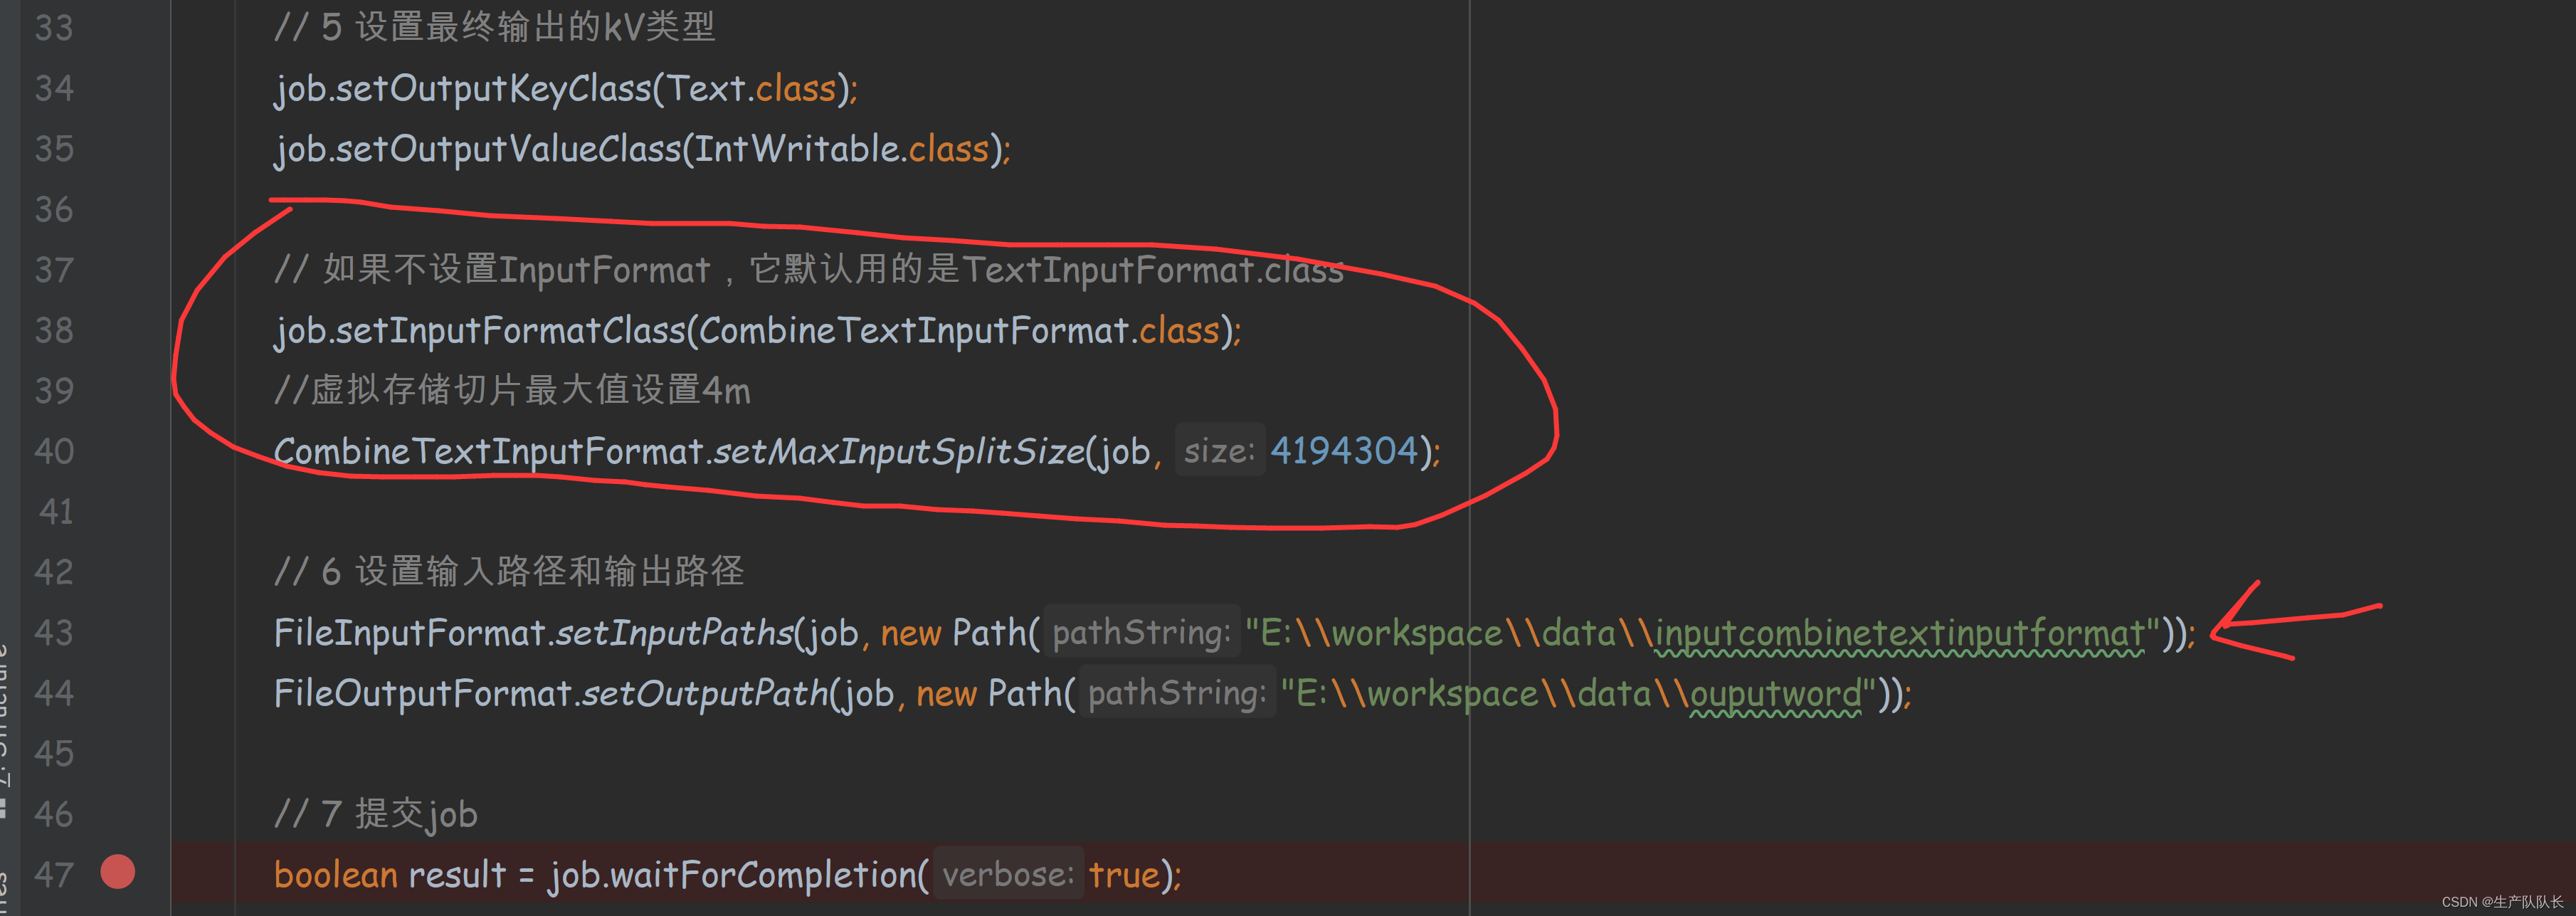Click the TextInputFormat.class comment on line 37

(1153, 270)
